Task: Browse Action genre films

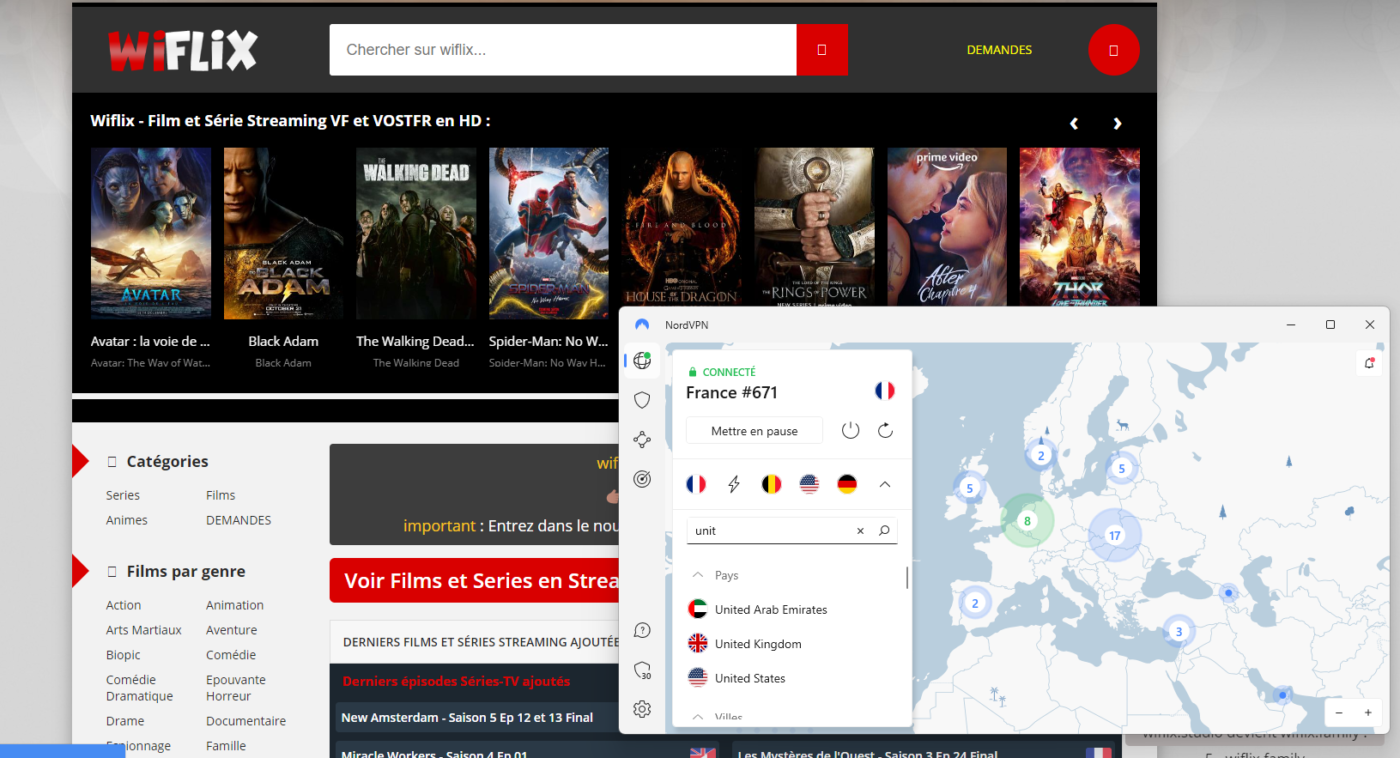Action: (x=124, y=605)
